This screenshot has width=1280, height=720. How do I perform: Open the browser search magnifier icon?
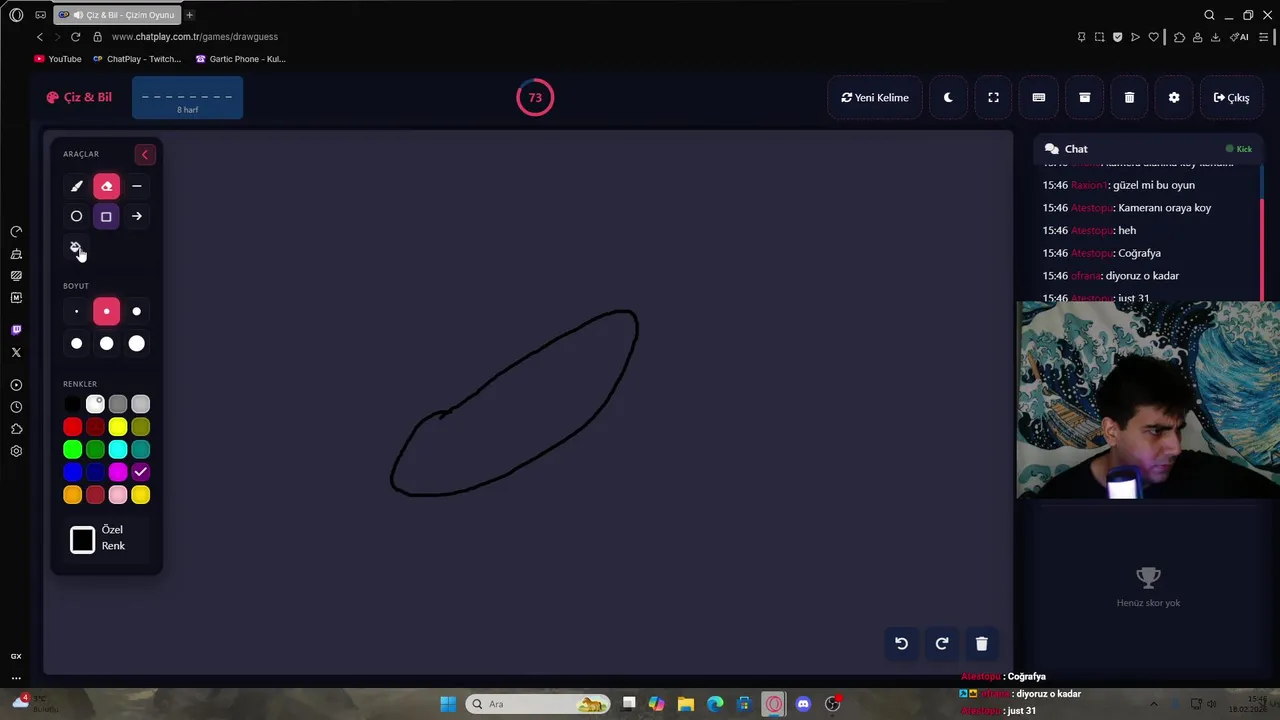point(1209,15)
